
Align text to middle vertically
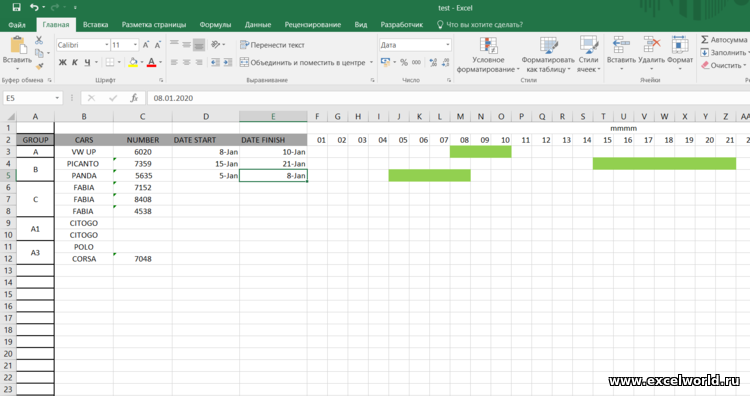click(x=187, y=44)
